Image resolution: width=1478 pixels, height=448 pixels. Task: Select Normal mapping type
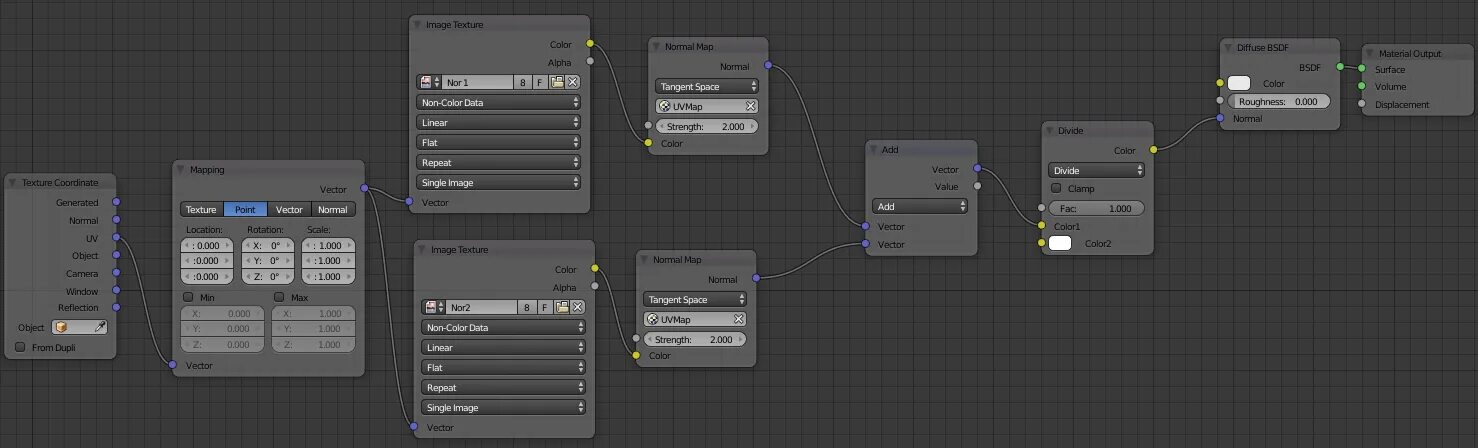(x=333, y=210)
